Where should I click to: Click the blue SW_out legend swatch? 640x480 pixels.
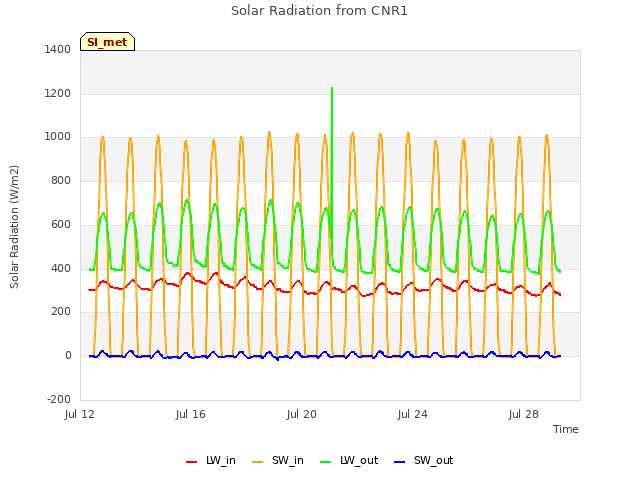[400, 462]
